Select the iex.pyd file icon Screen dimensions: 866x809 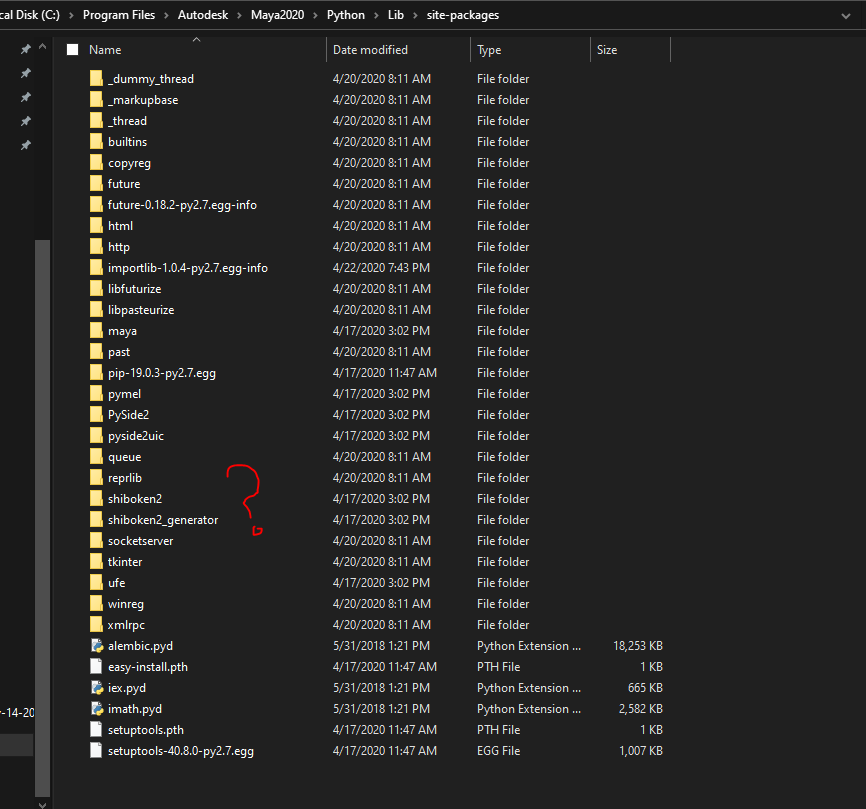coord(96,688)
